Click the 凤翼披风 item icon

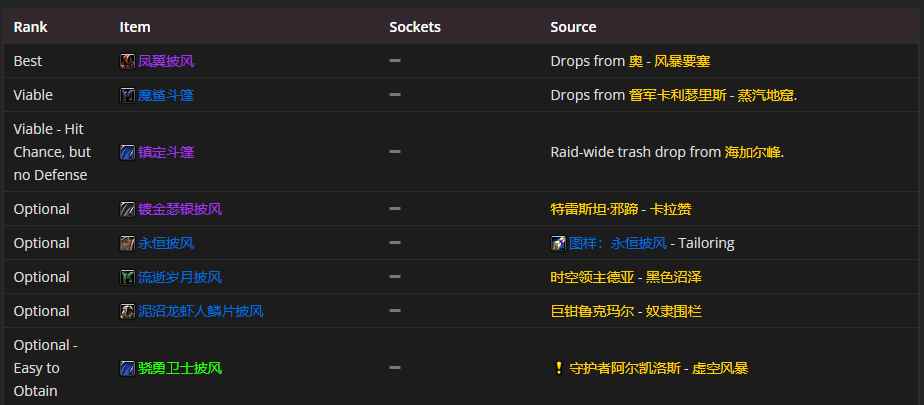pos(127,61)
